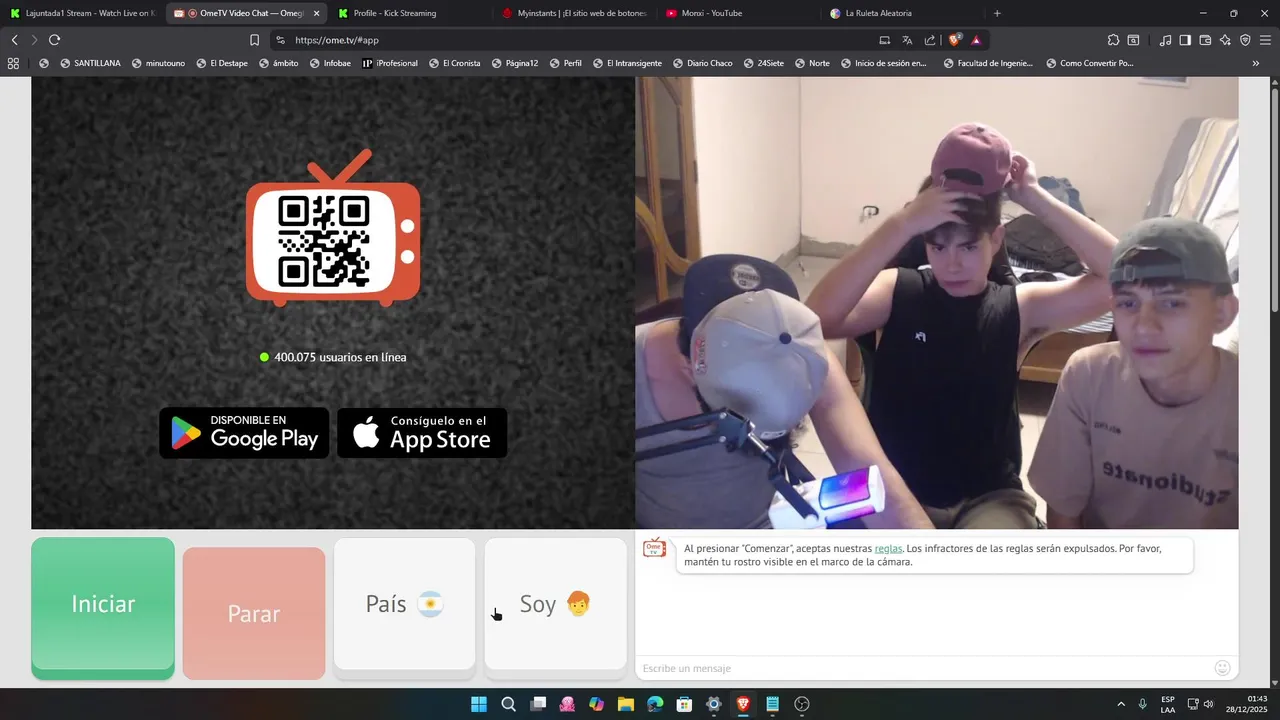Viewport: 1280px width, 720px height.
Task: Toggle the browser sidebar panel icon
Action: point(1185,40)
